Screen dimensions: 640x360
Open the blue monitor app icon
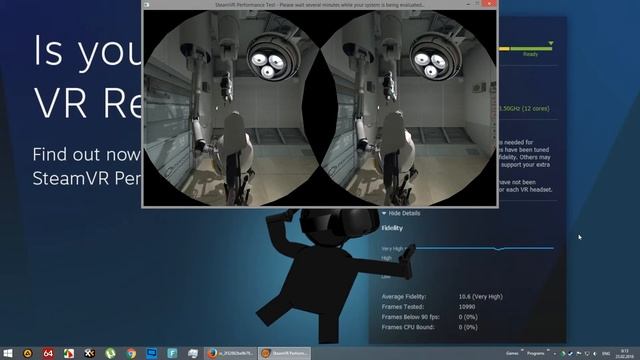pyautogui.click(x=151, y=353)
